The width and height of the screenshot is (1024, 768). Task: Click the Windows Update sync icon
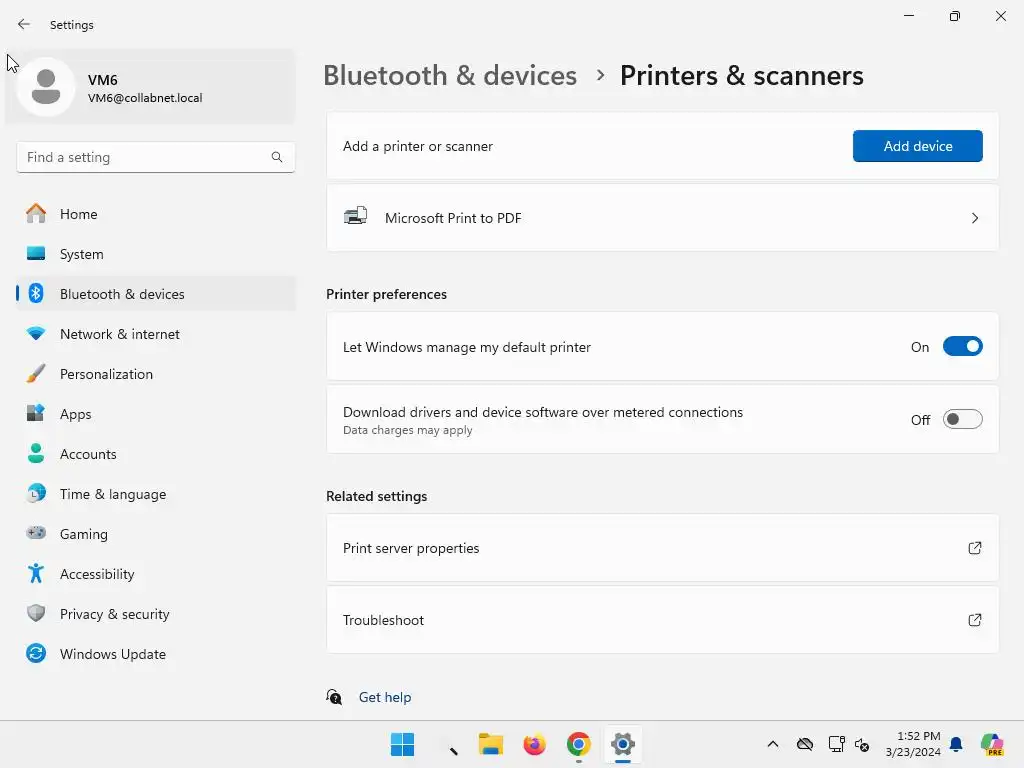coord(36,653)
